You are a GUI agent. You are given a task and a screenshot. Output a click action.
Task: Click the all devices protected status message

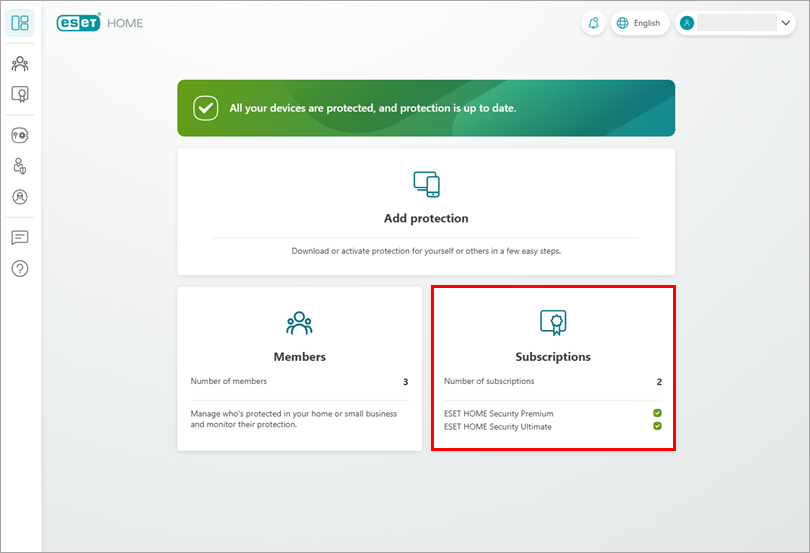373,108
